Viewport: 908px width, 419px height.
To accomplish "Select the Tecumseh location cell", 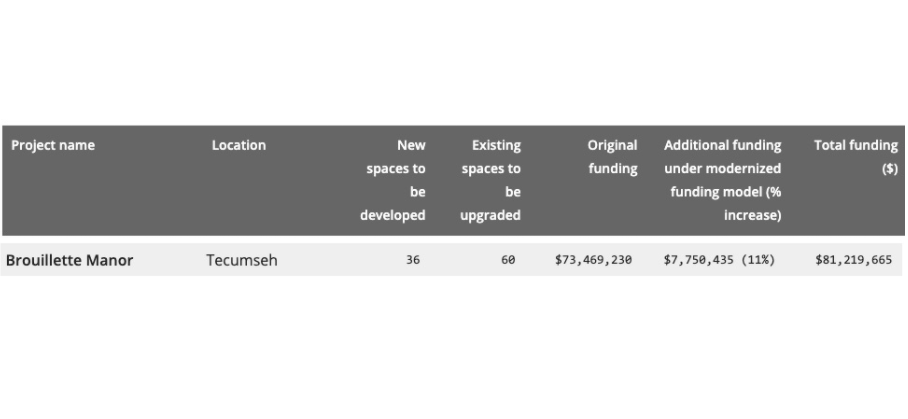I will (x=242, y=261).
